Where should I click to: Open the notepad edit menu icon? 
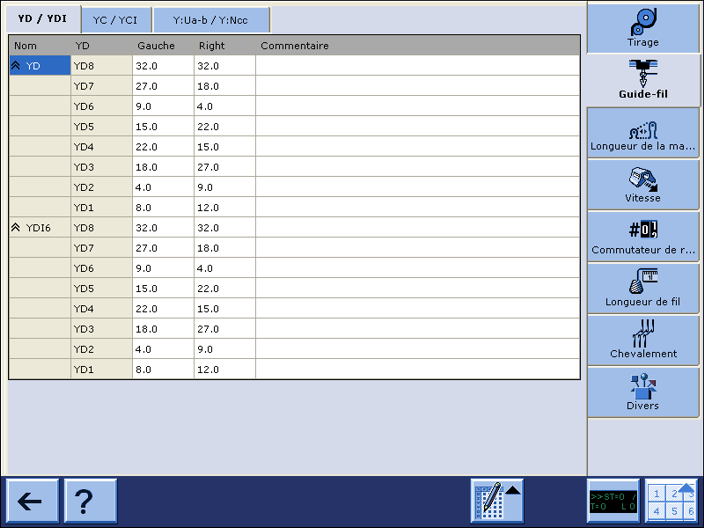coord(497,501)
